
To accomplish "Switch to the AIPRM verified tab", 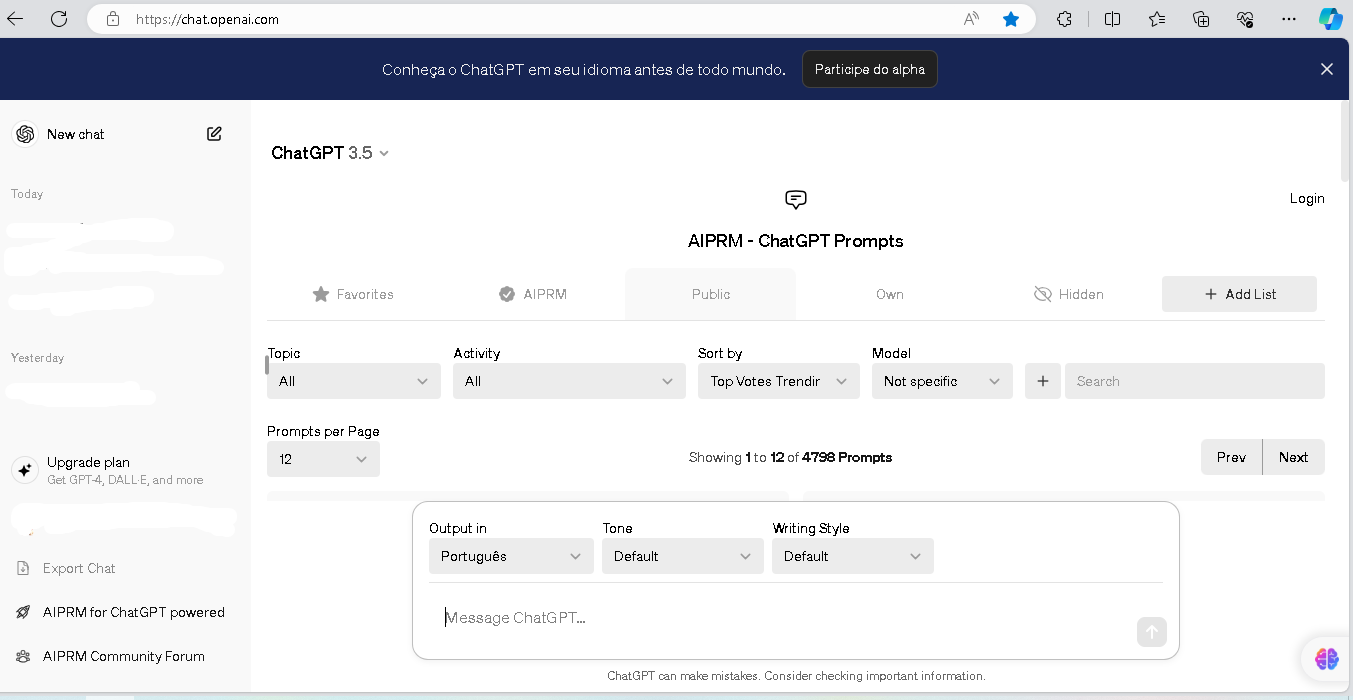I will (x=533, y=294).
